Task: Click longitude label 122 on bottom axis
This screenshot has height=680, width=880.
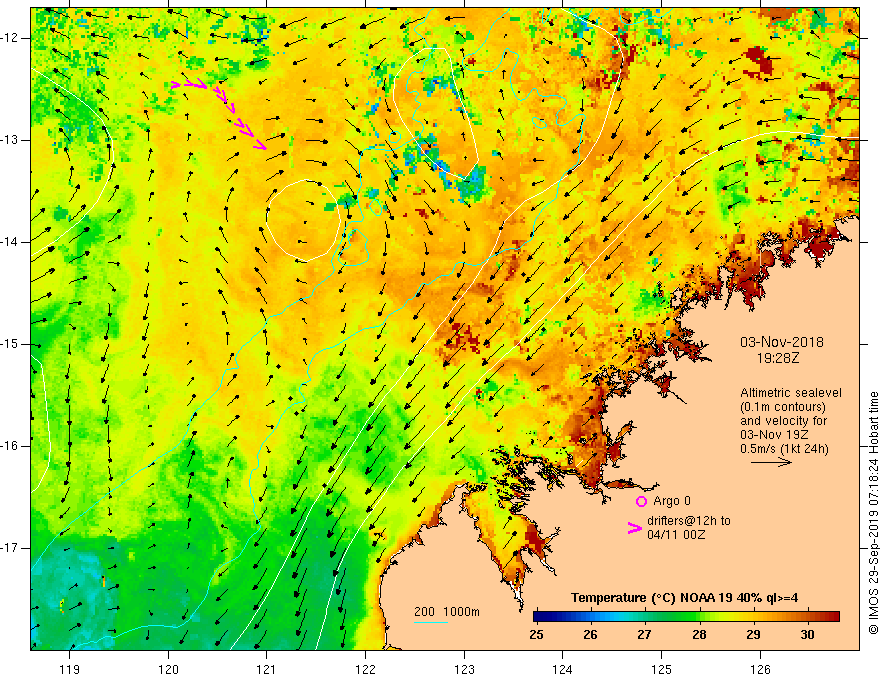Action: [365, 669]
